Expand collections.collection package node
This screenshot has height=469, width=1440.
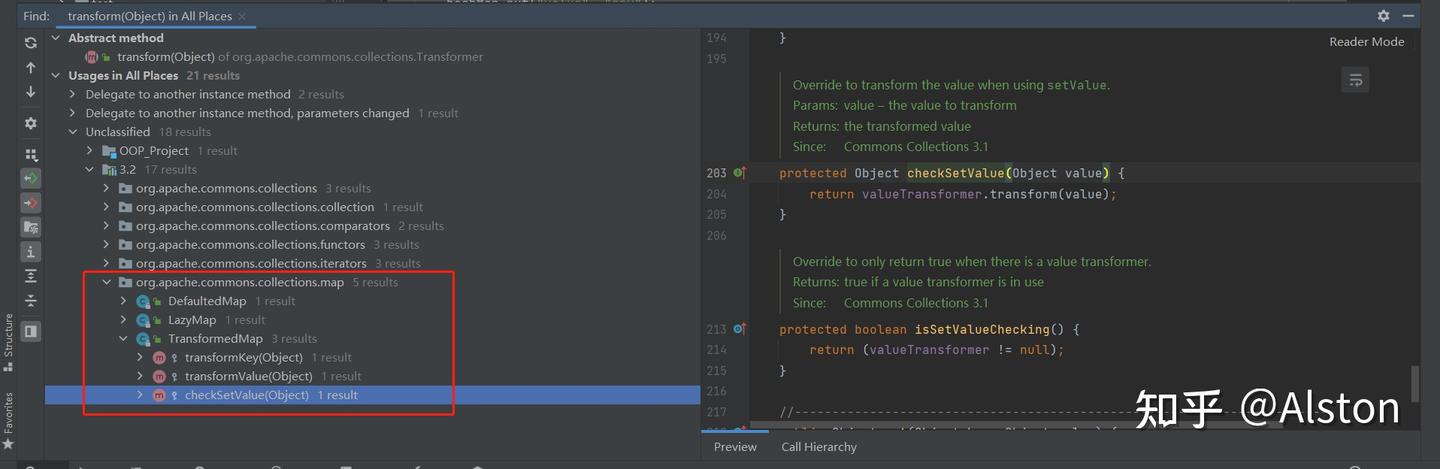[x=107, y=207]
